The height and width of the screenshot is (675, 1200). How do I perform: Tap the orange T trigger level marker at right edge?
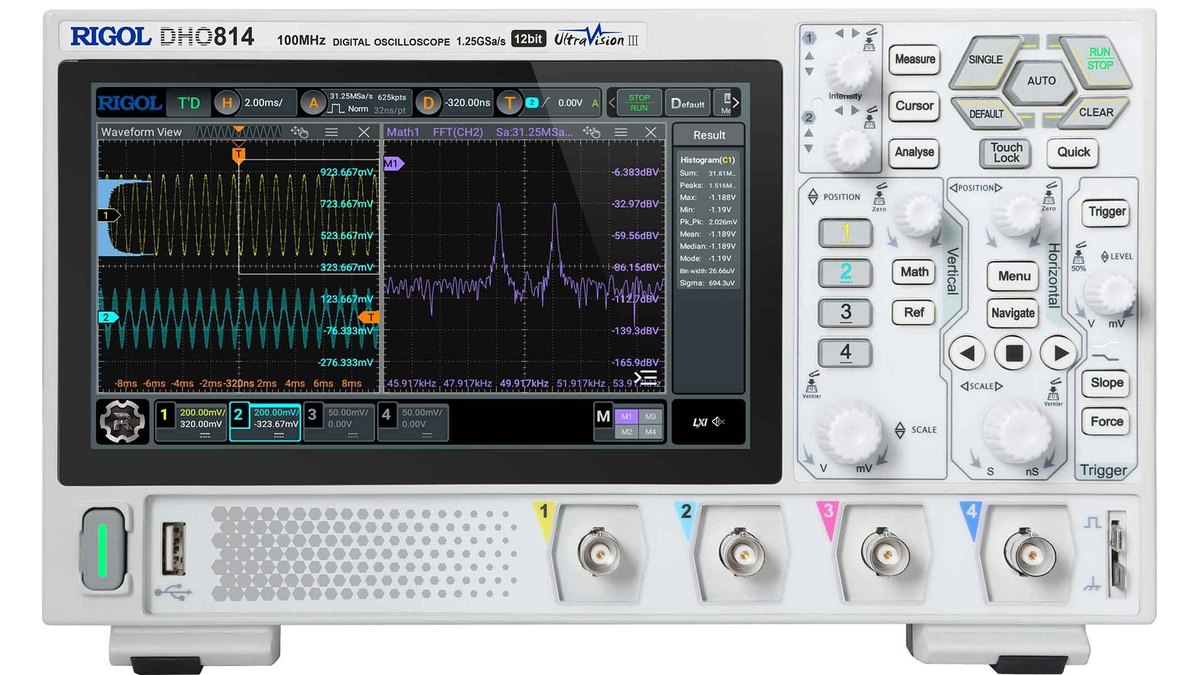tap(371, 318)
